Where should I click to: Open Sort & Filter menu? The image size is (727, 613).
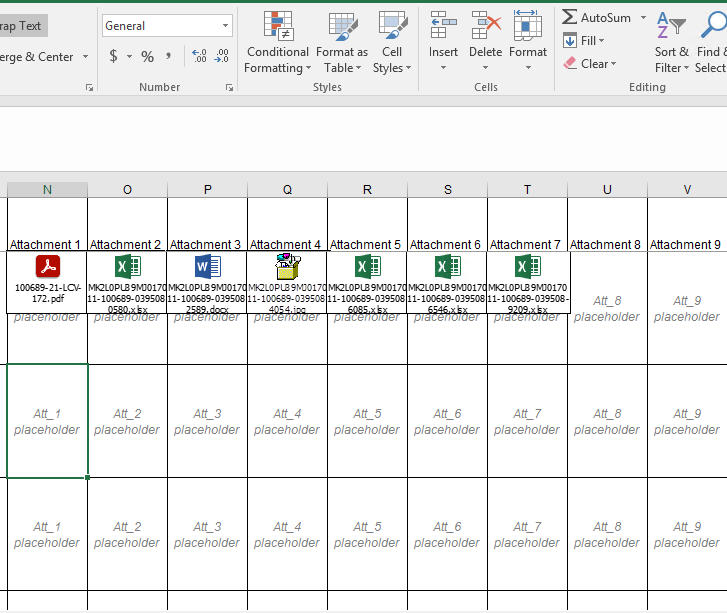click(671, 43)
